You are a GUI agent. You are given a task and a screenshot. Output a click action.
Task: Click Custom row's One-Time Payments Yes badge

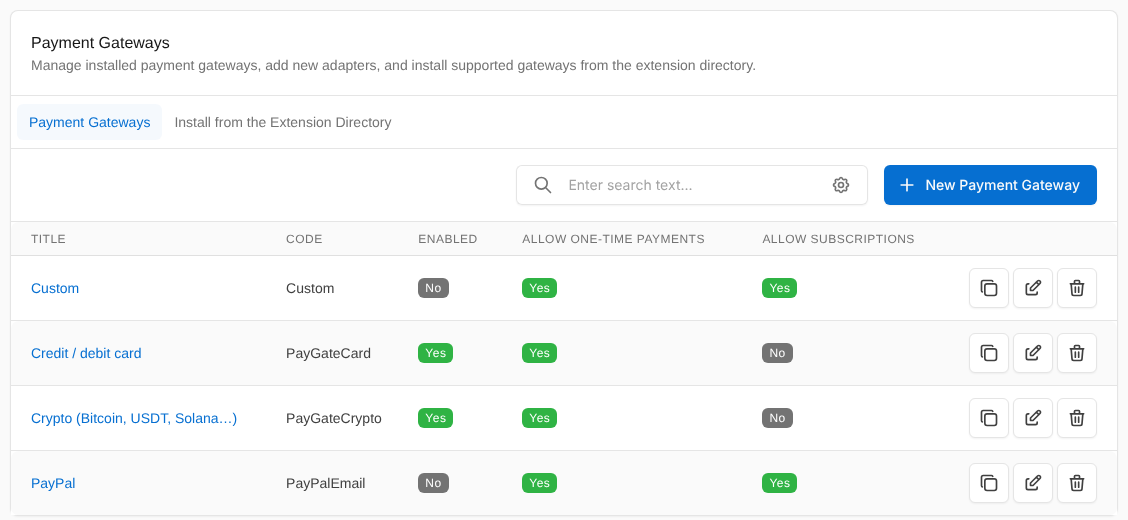[x=540, y=288]
